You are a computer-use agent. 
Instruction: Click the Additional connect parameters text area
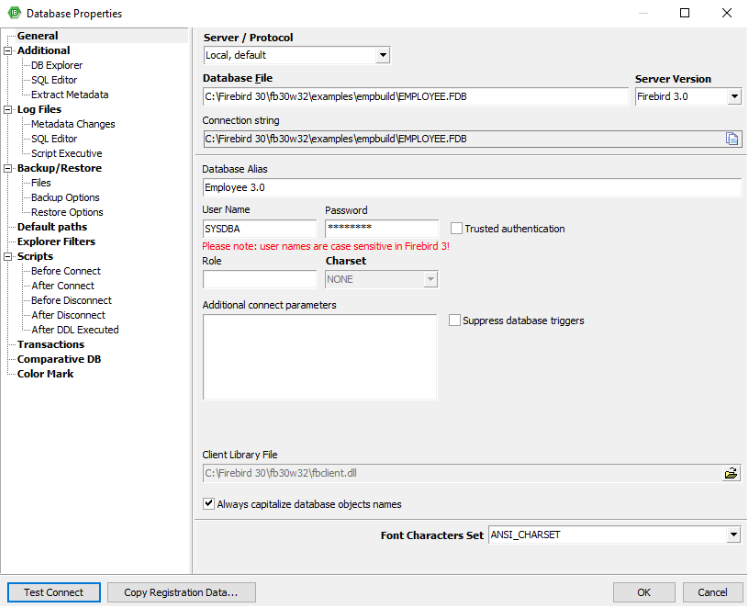[319, 356]
